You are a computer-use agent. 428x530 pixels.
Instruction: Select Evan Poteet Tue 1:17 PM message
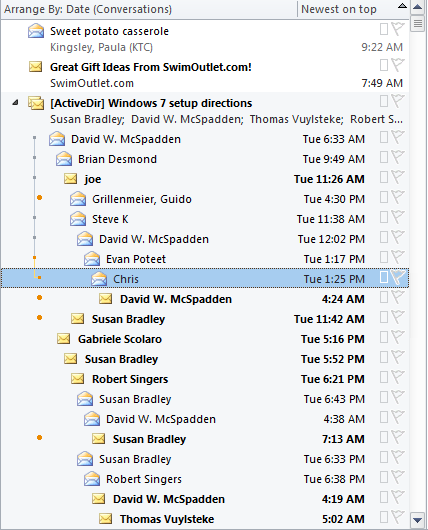pyautogui.click(x=205, y=259)
